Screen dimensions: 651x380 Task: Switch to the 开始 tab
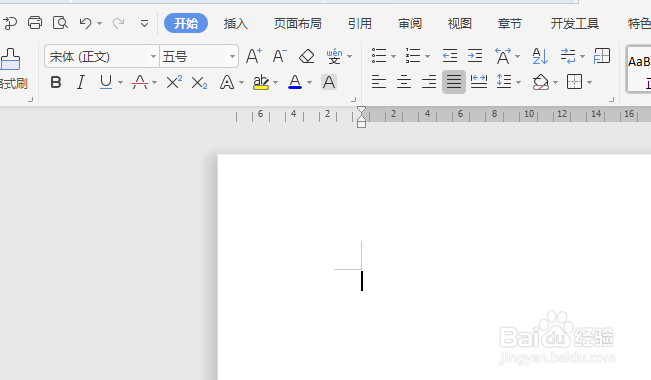tap(186, 23)
